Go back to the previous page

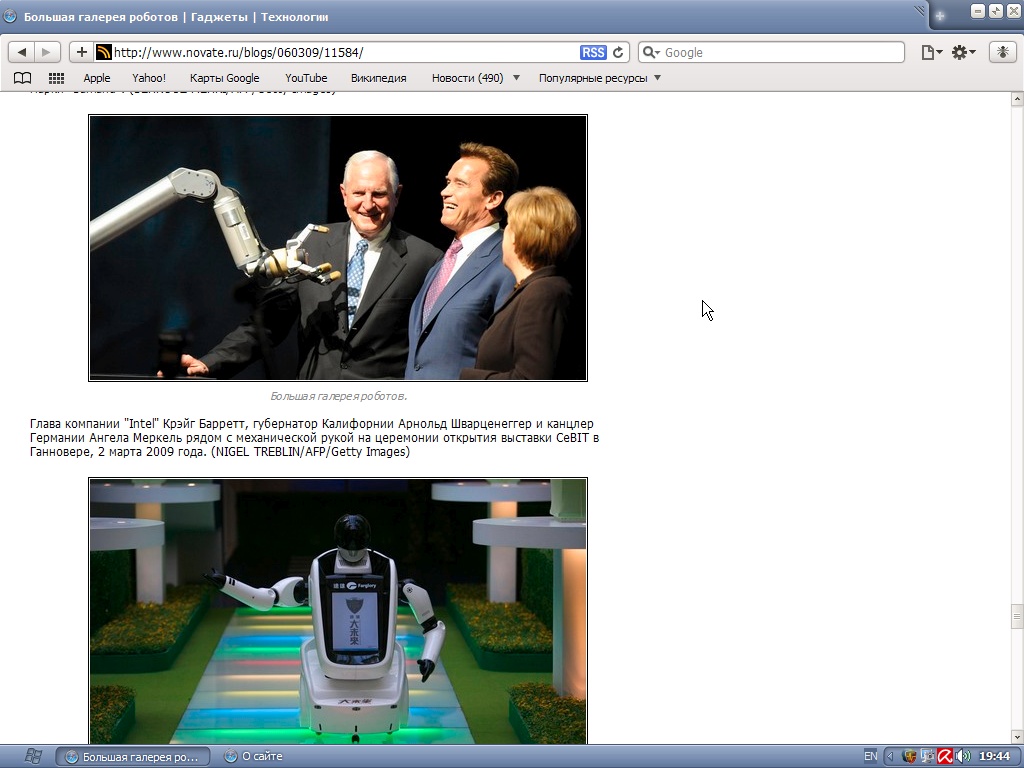point(22,52)
